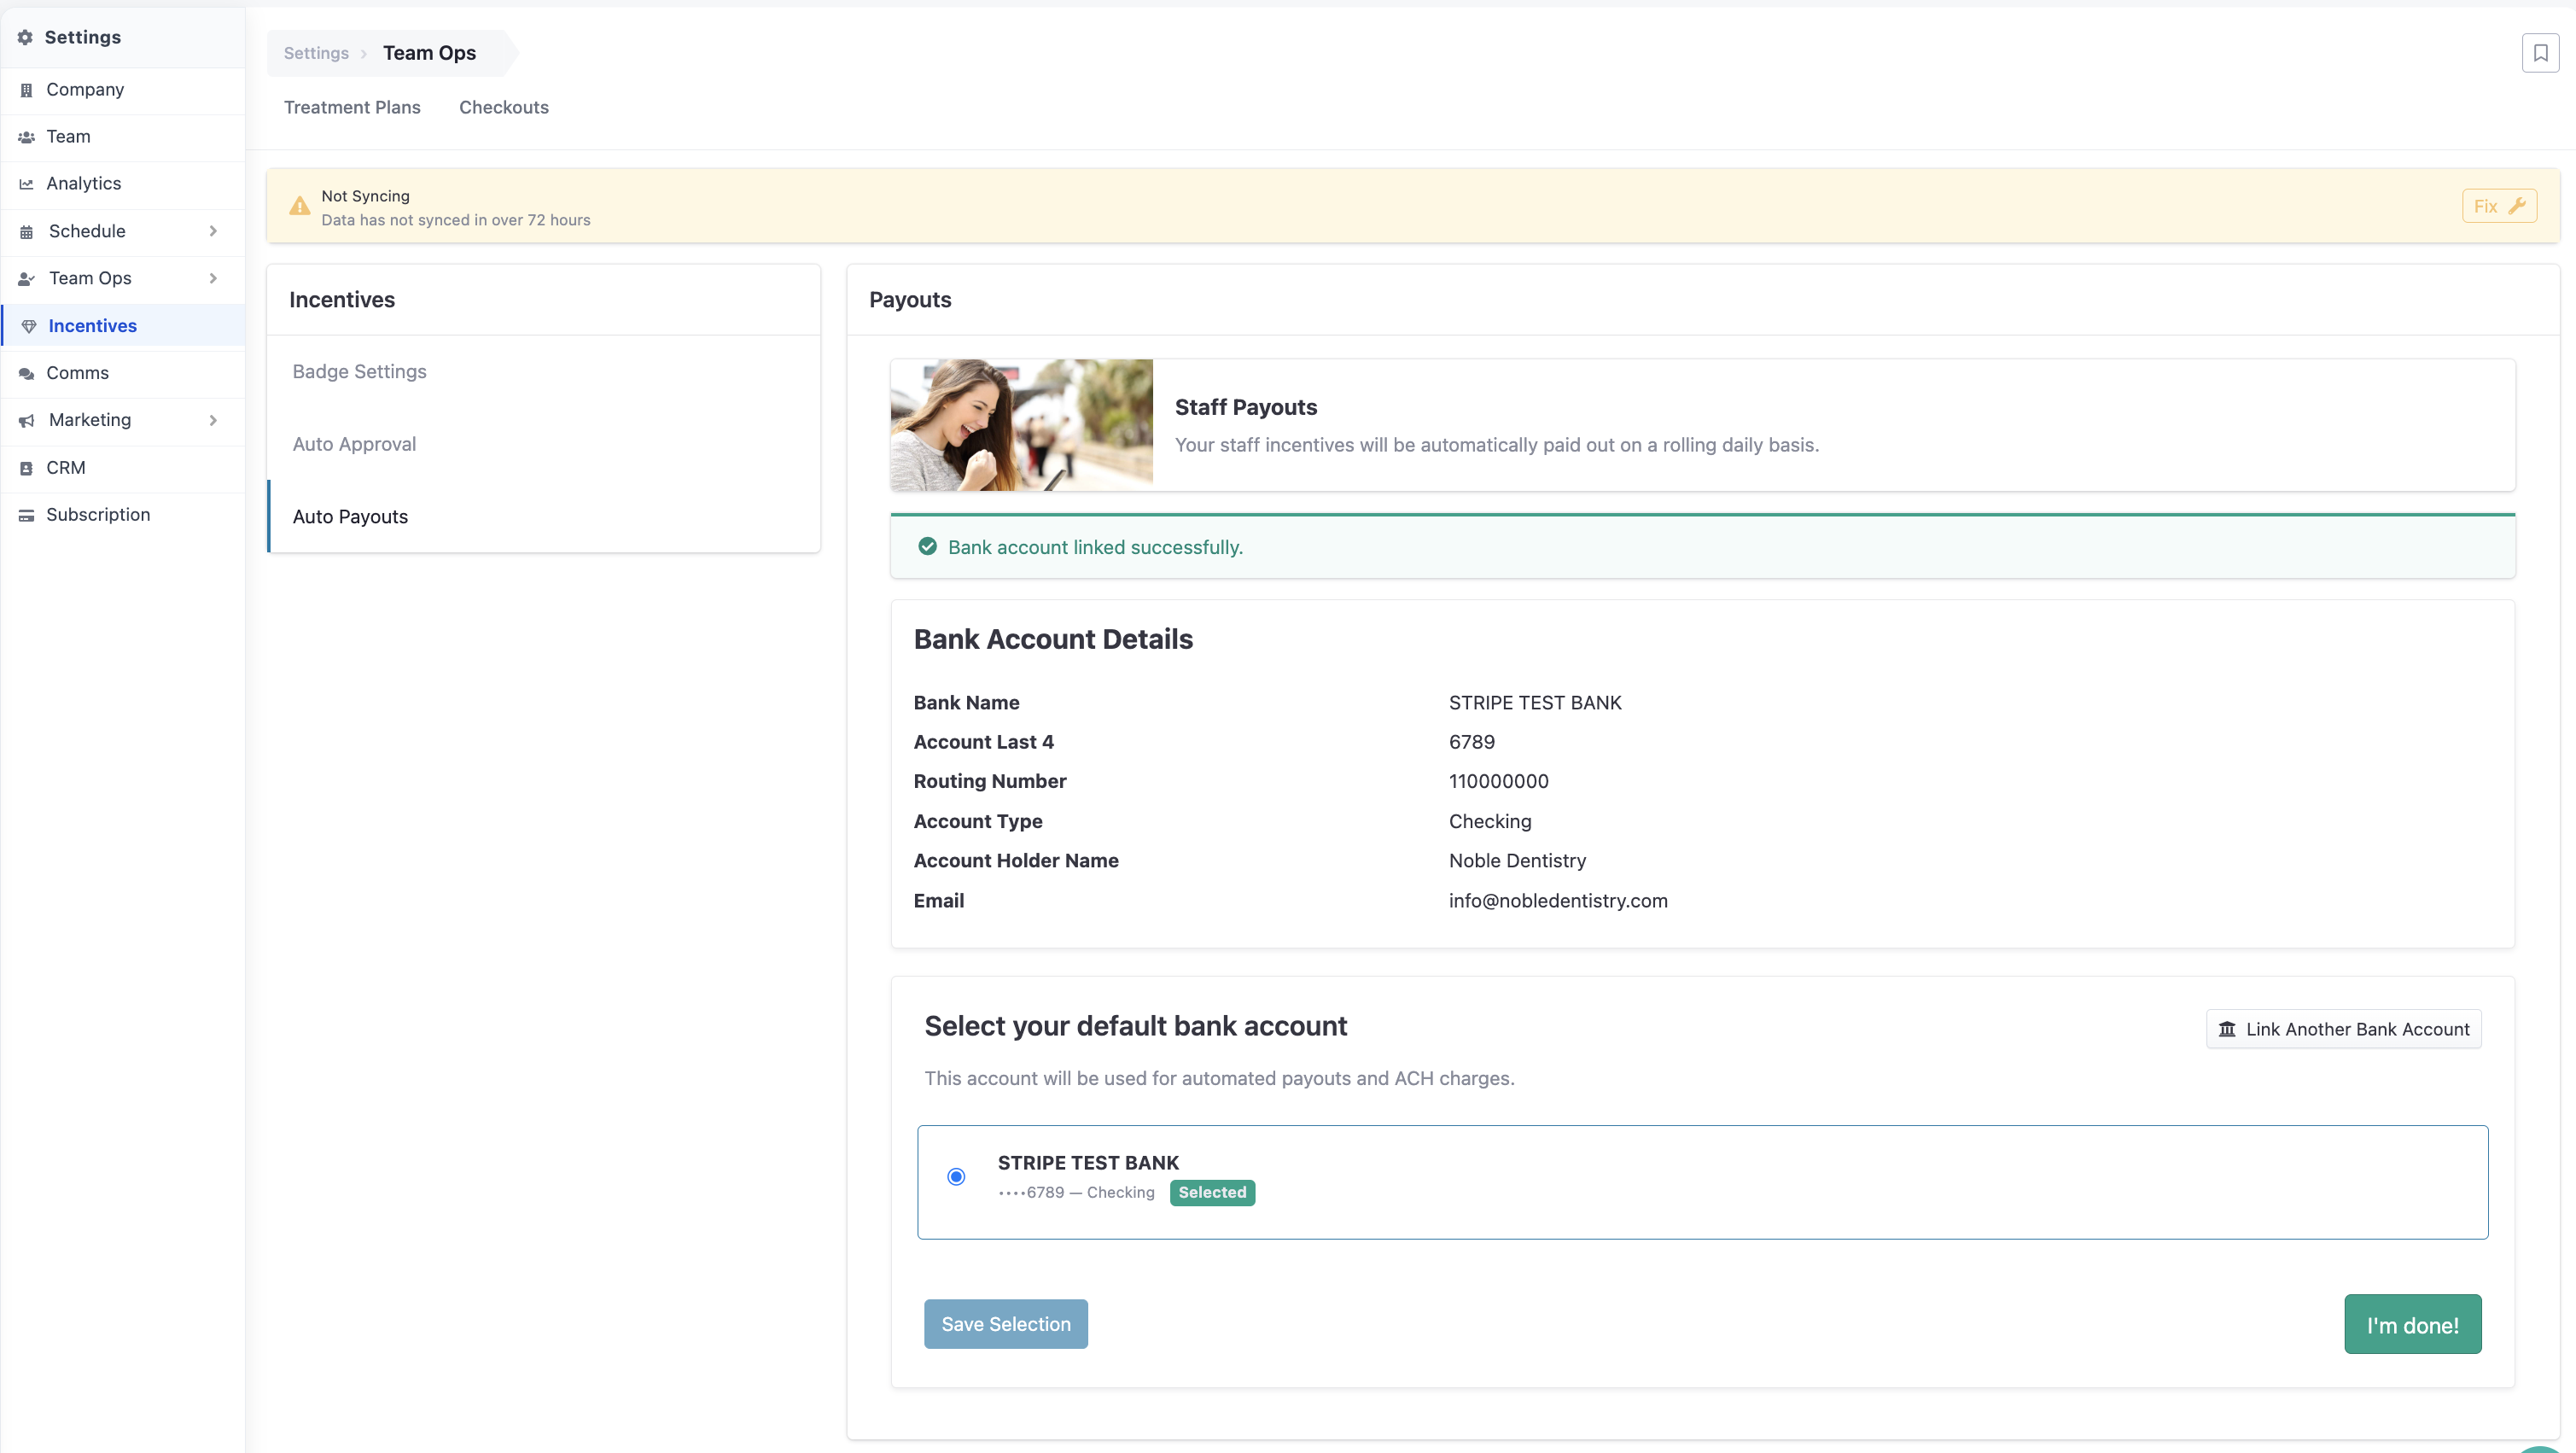Expand the Team Ops sidebar chevron

[213, 278]
